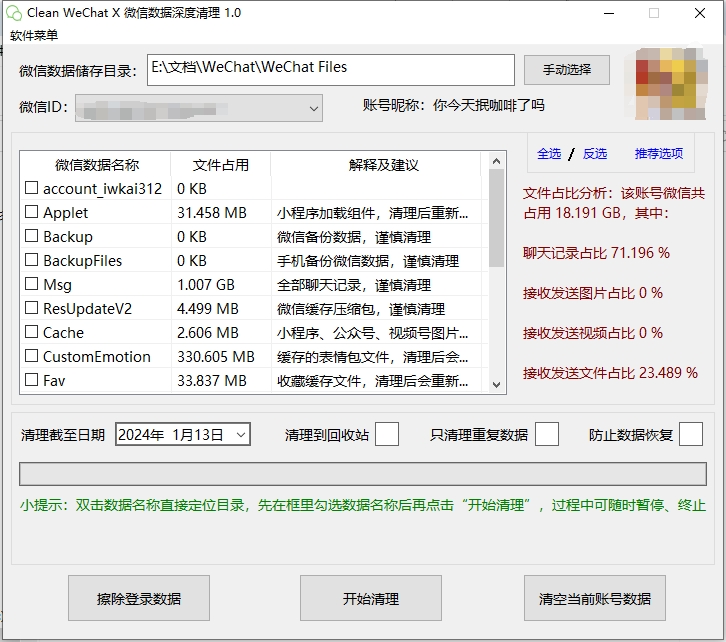Click the 4.499 MB ResUpdateV2 size
The image size is (726, 642).
(x=207, y=309)
